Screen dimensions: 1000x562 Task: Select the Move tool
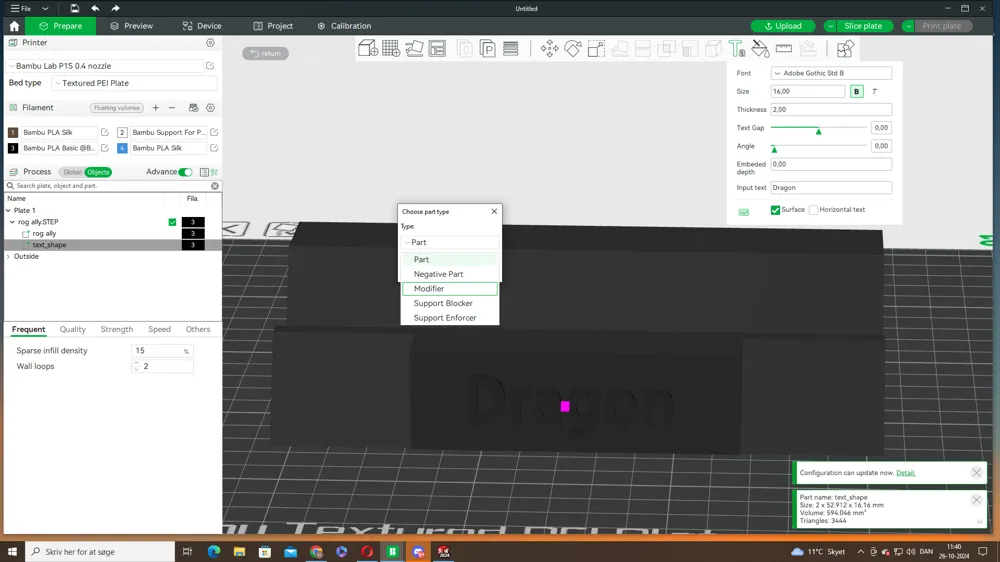tap(549, 48)
